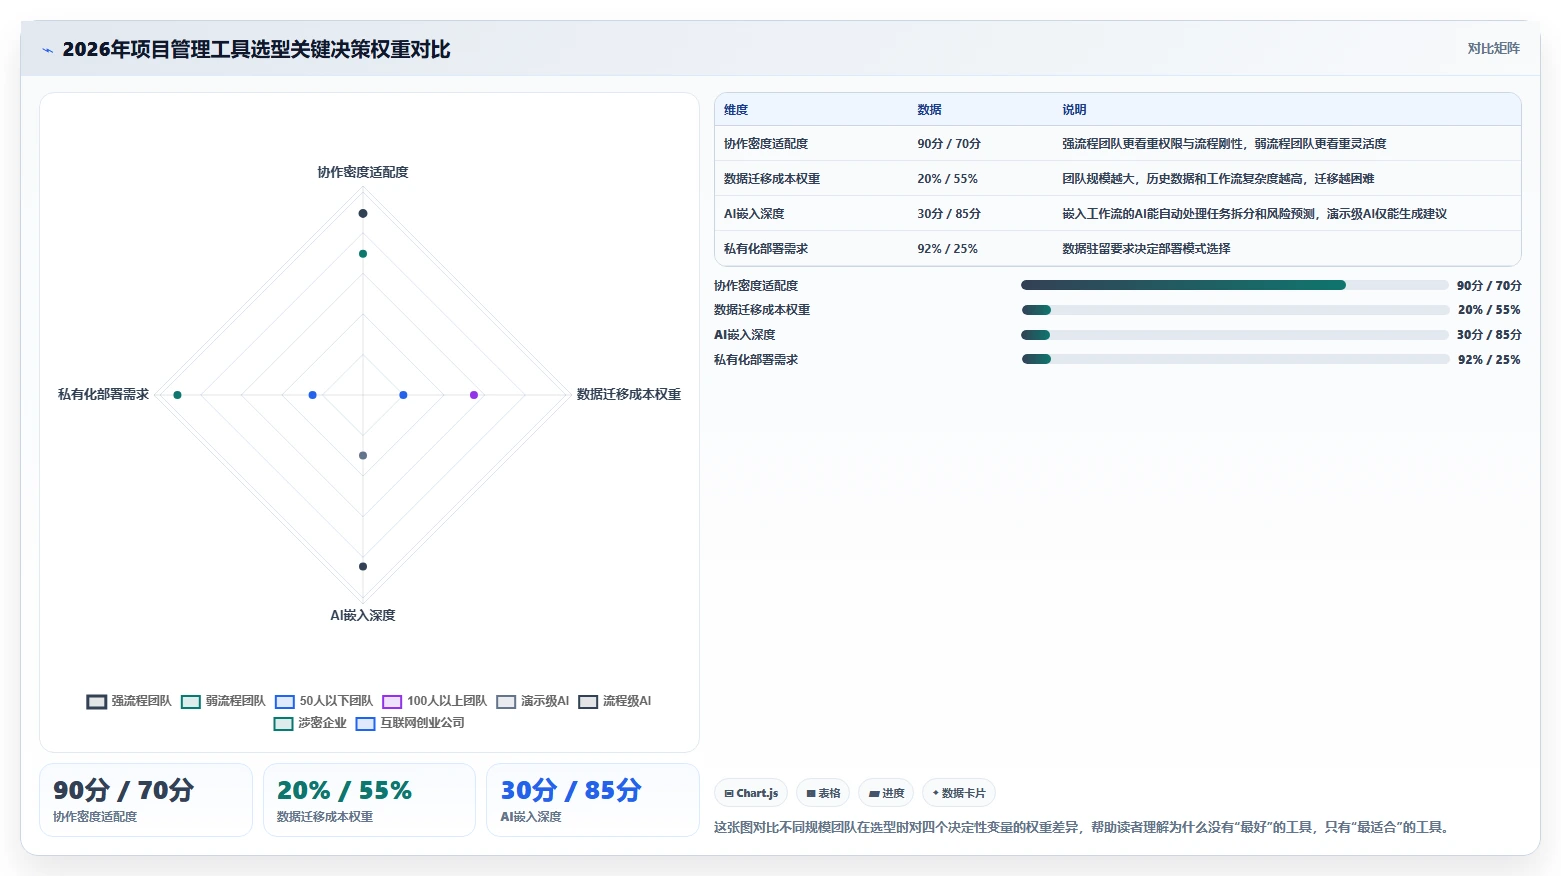Screen dimensions: 1561x876
Task: Click the 维度 column header
Action: tap(736, 110)
